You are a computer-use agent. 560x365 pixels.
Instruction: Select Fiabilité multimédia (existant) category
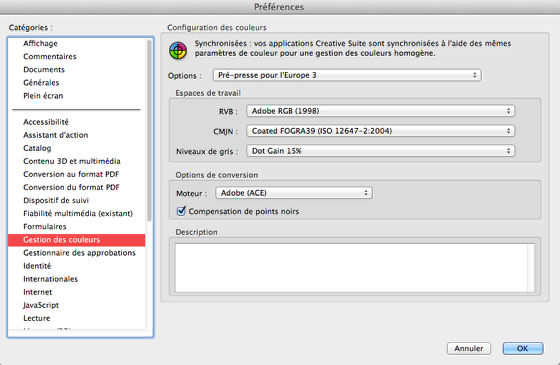tap(76, 214)
